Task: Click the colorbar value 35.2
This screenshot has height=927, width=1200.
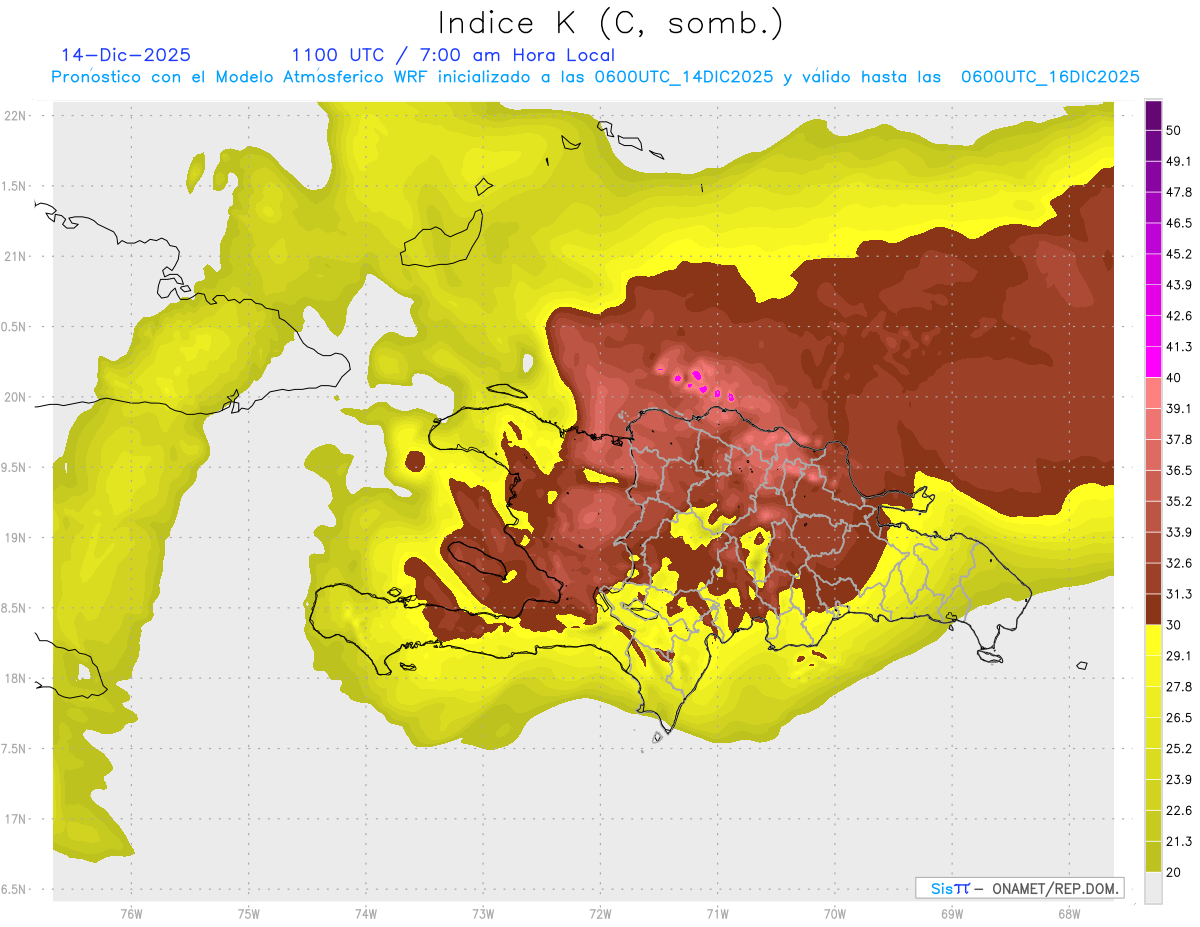Action: pos(1179,501)
